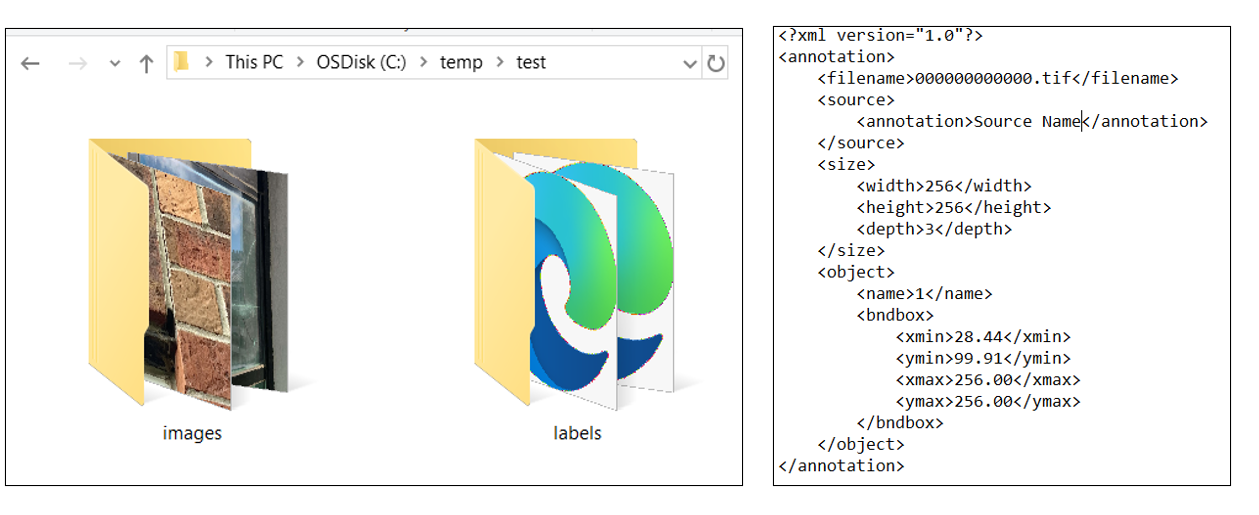The height and width of the screenshot is (515, 1259).
Task: Expand chevron after OSDisk (C:)
Action: (423, 62)
